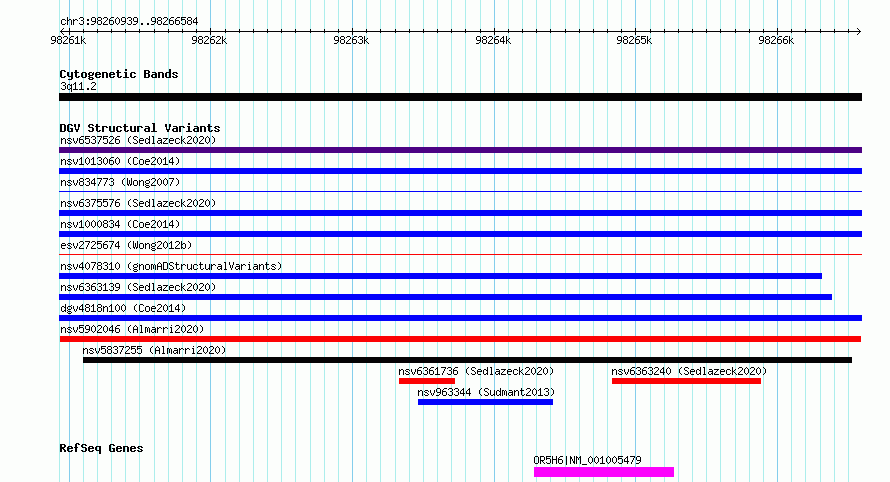Select the blue dgv4818n100 variant bar
The image size is (890, 482).
(x=460, y=318)
